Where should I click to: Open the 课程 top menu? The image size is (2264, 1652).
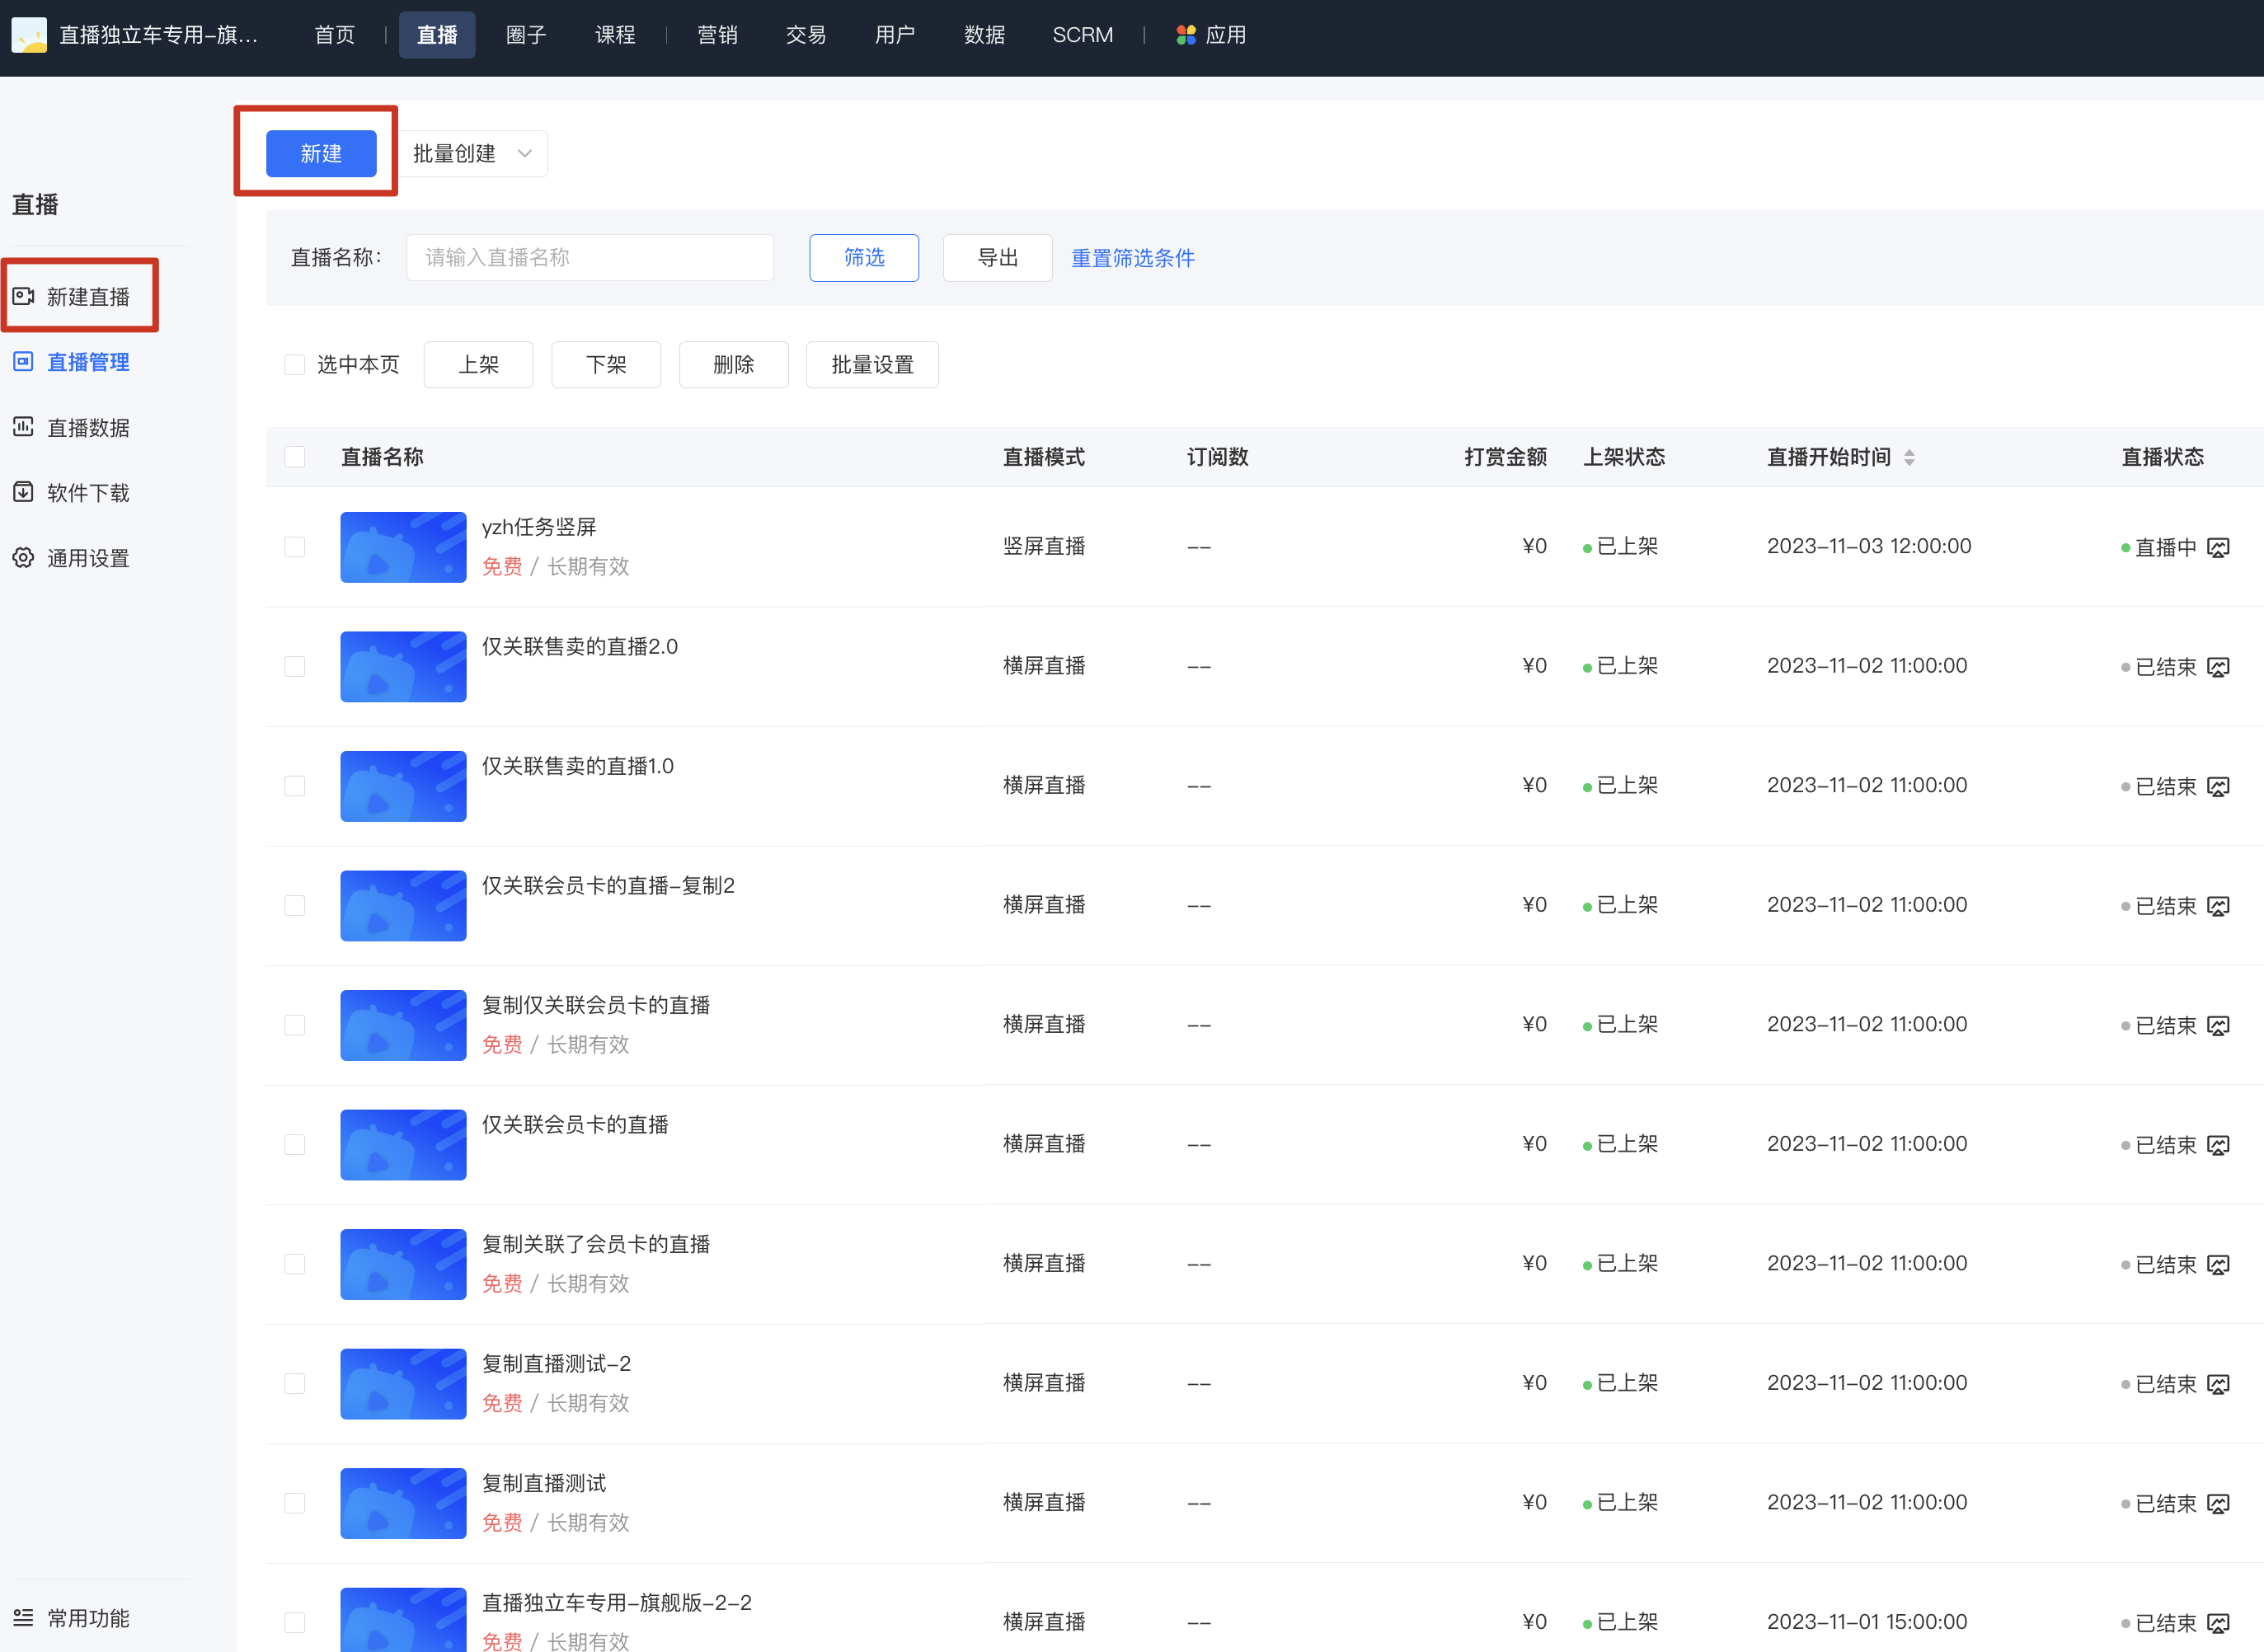click(x=615, y=35)
